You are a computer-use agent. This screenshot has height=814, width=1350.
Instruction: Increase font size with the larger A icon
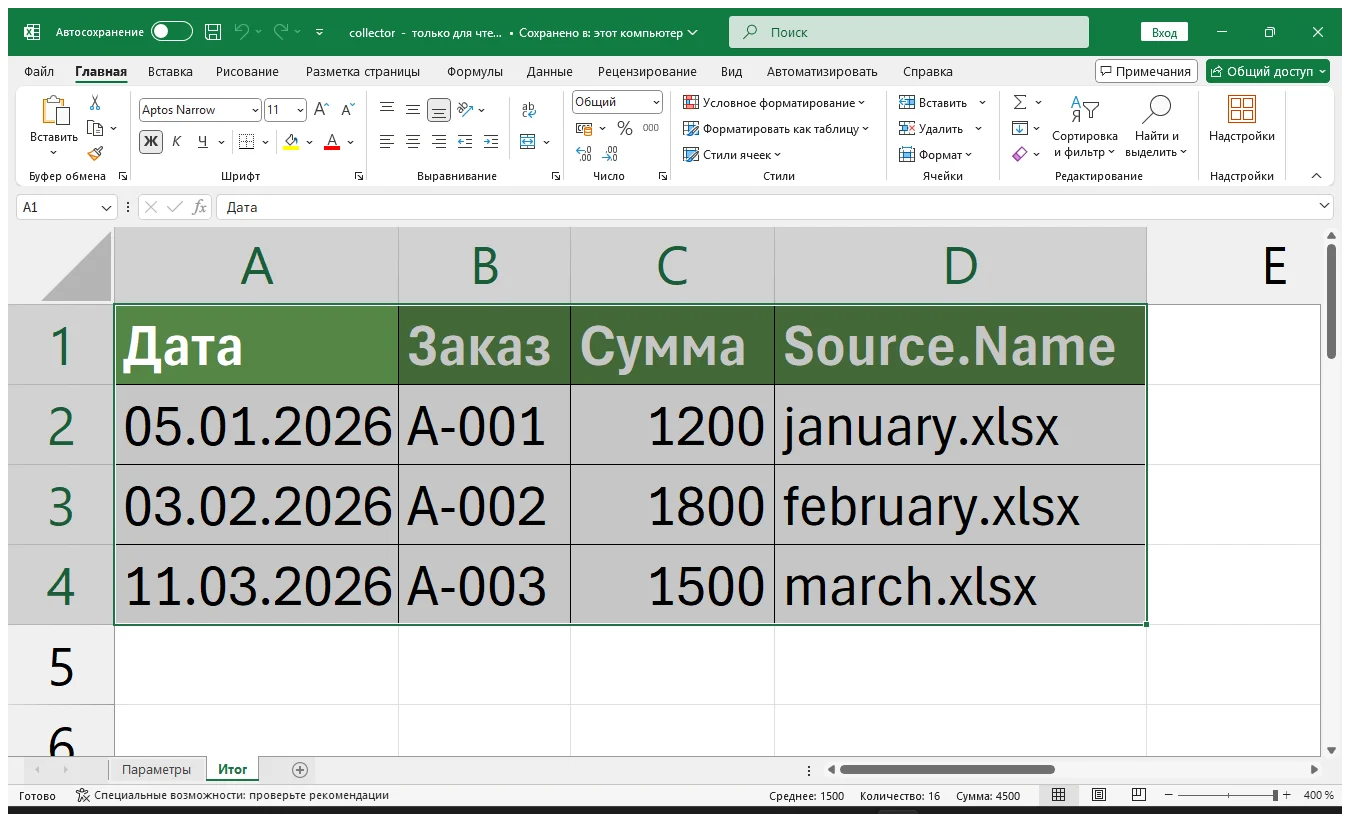pyautogui.click(x=321, y=110)
